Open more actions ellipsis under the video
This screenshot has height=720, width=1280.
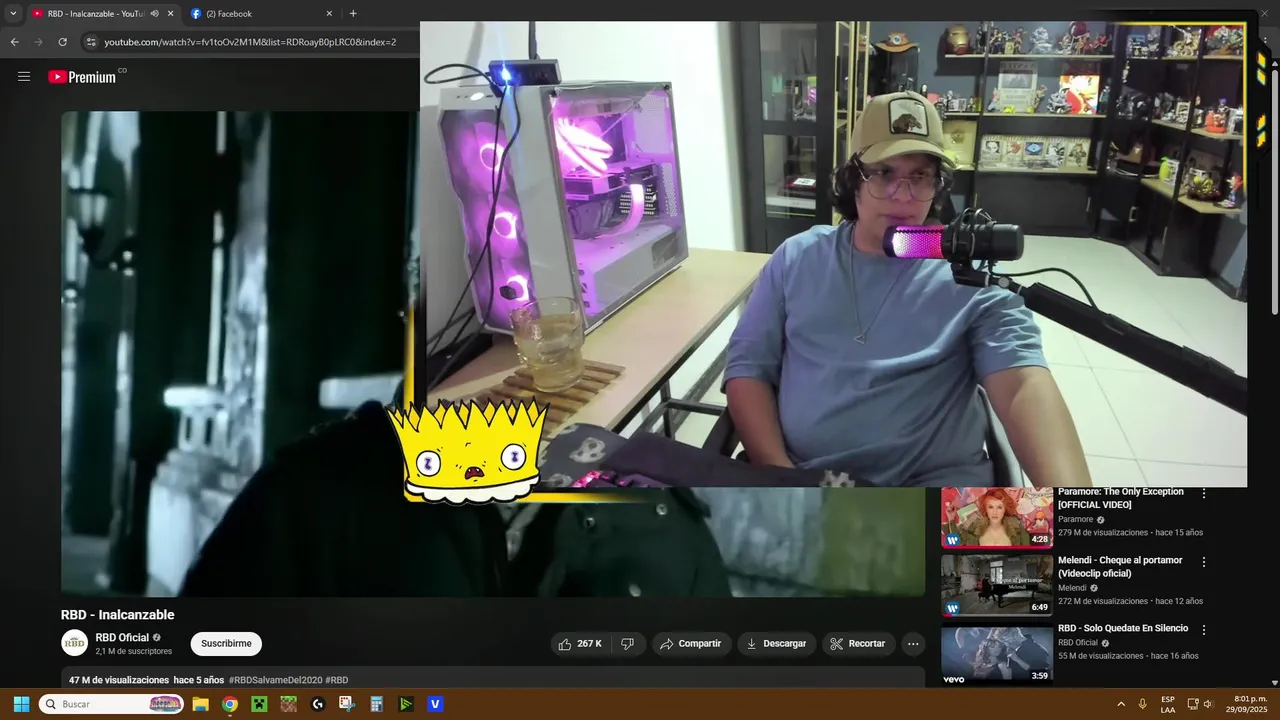(913, 644)
